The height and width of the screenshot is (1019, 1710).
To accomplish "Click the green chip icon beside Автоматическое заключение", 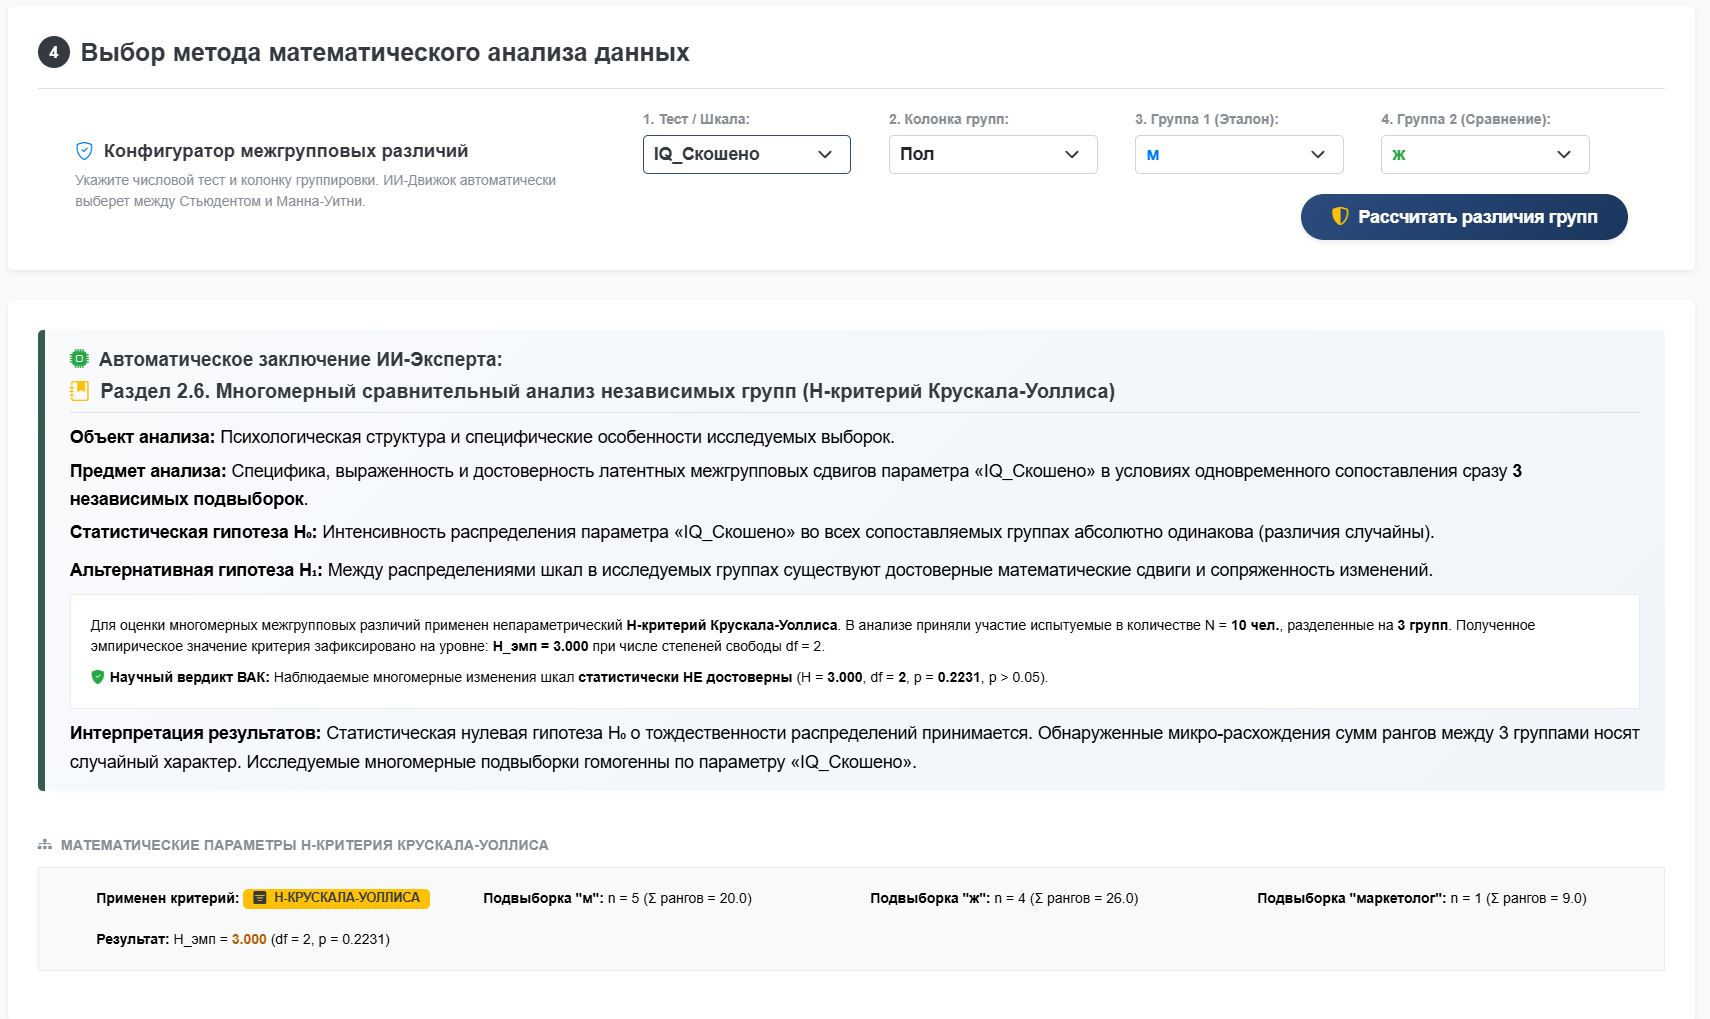I will point(79,359).
